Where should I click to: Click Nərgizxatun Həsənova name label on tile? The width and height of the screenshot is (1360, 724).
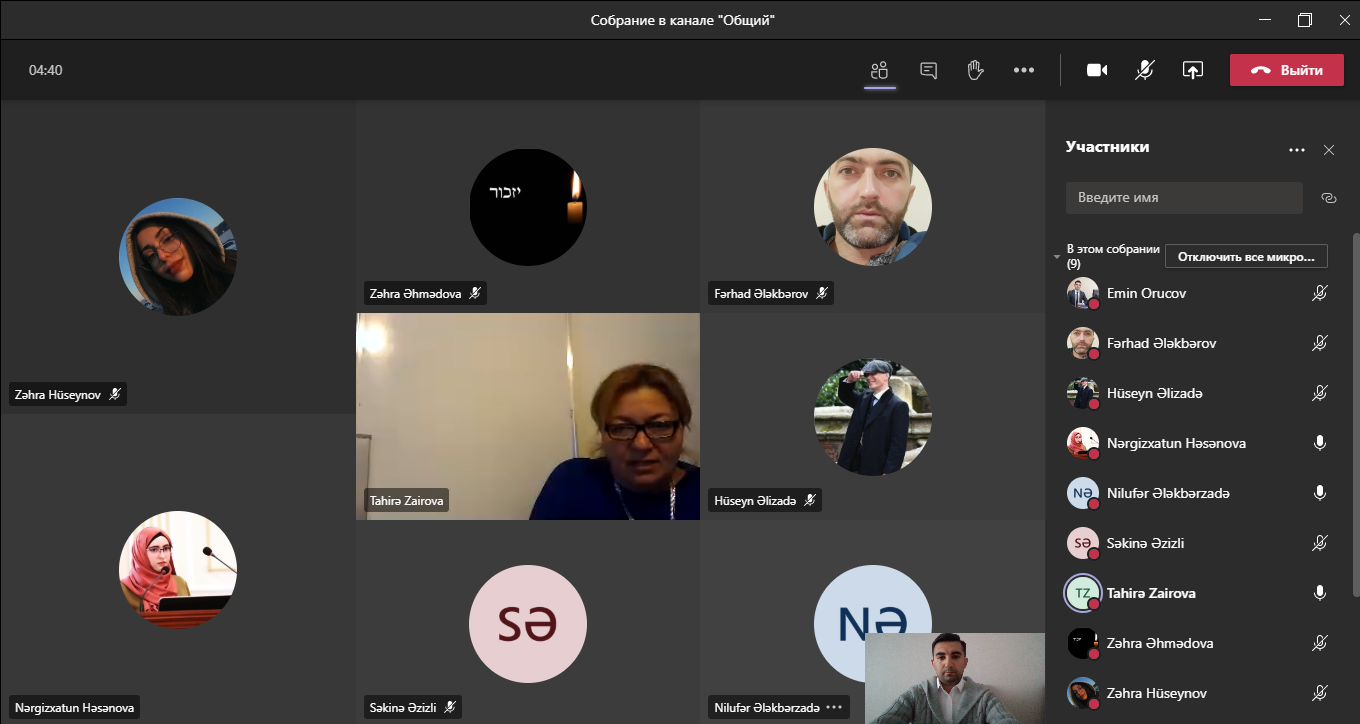coord(74,707)
